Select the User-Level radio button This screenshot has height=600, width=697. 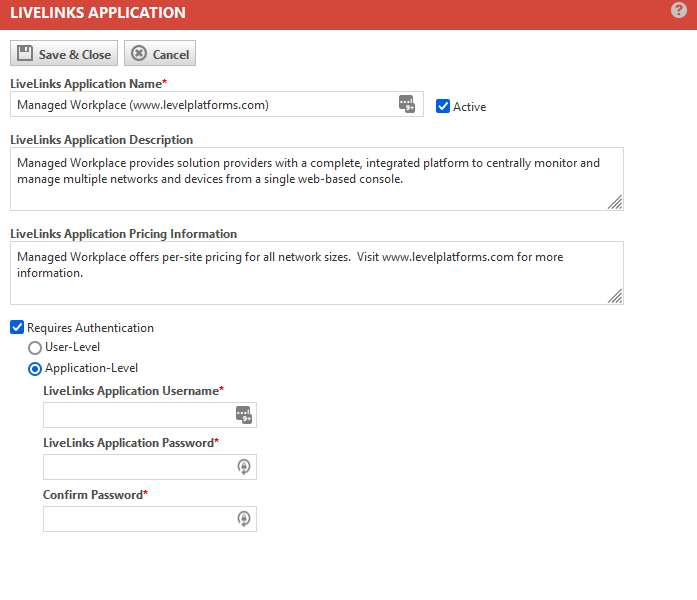click(35, 348)
